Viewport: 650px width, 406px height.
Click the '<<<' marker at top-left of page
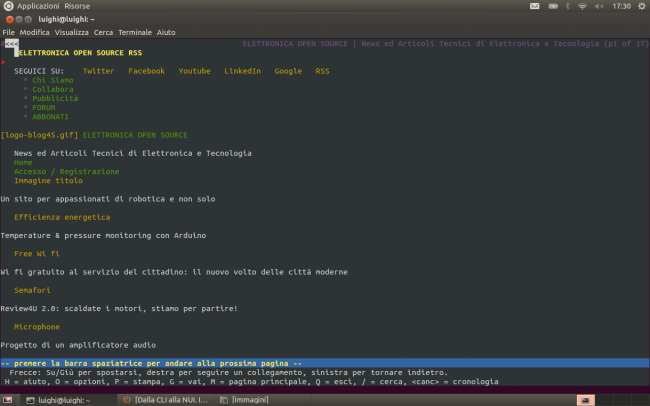tap(12, 44)
